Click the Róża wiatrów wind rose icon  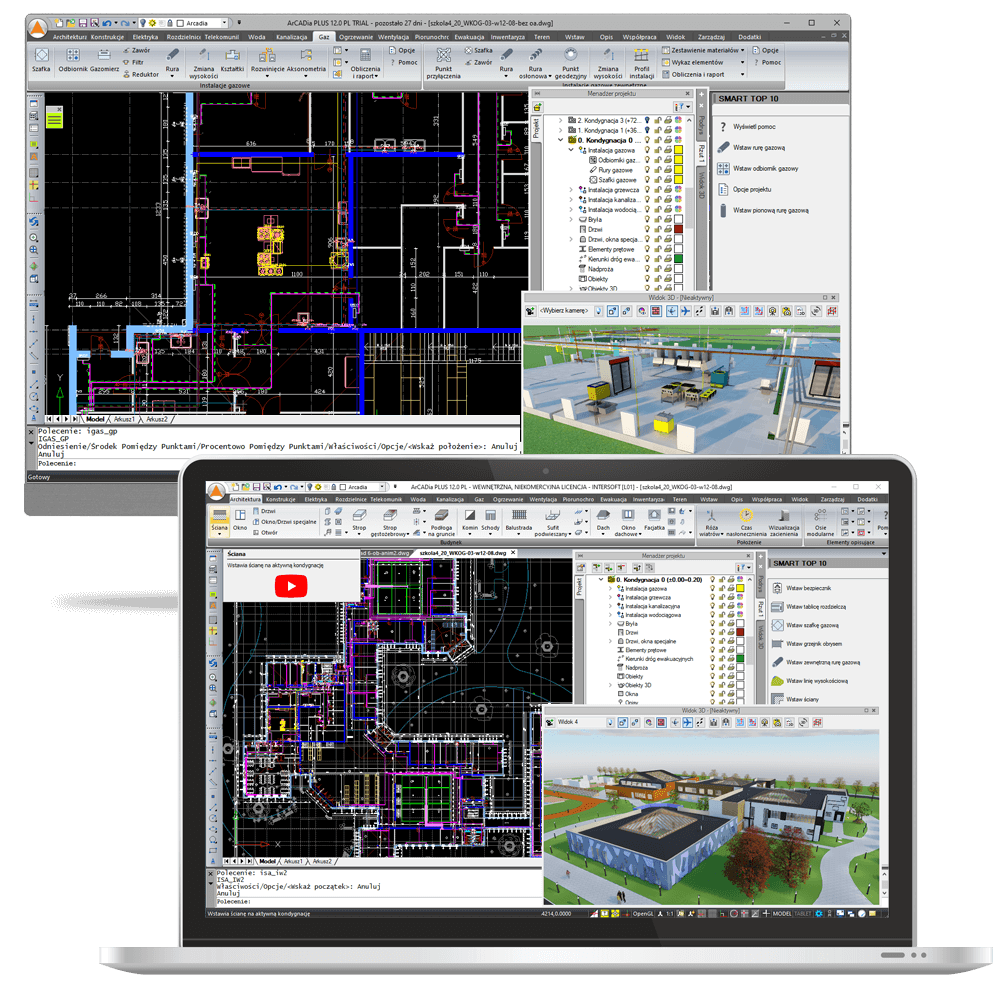coord(712,520)
